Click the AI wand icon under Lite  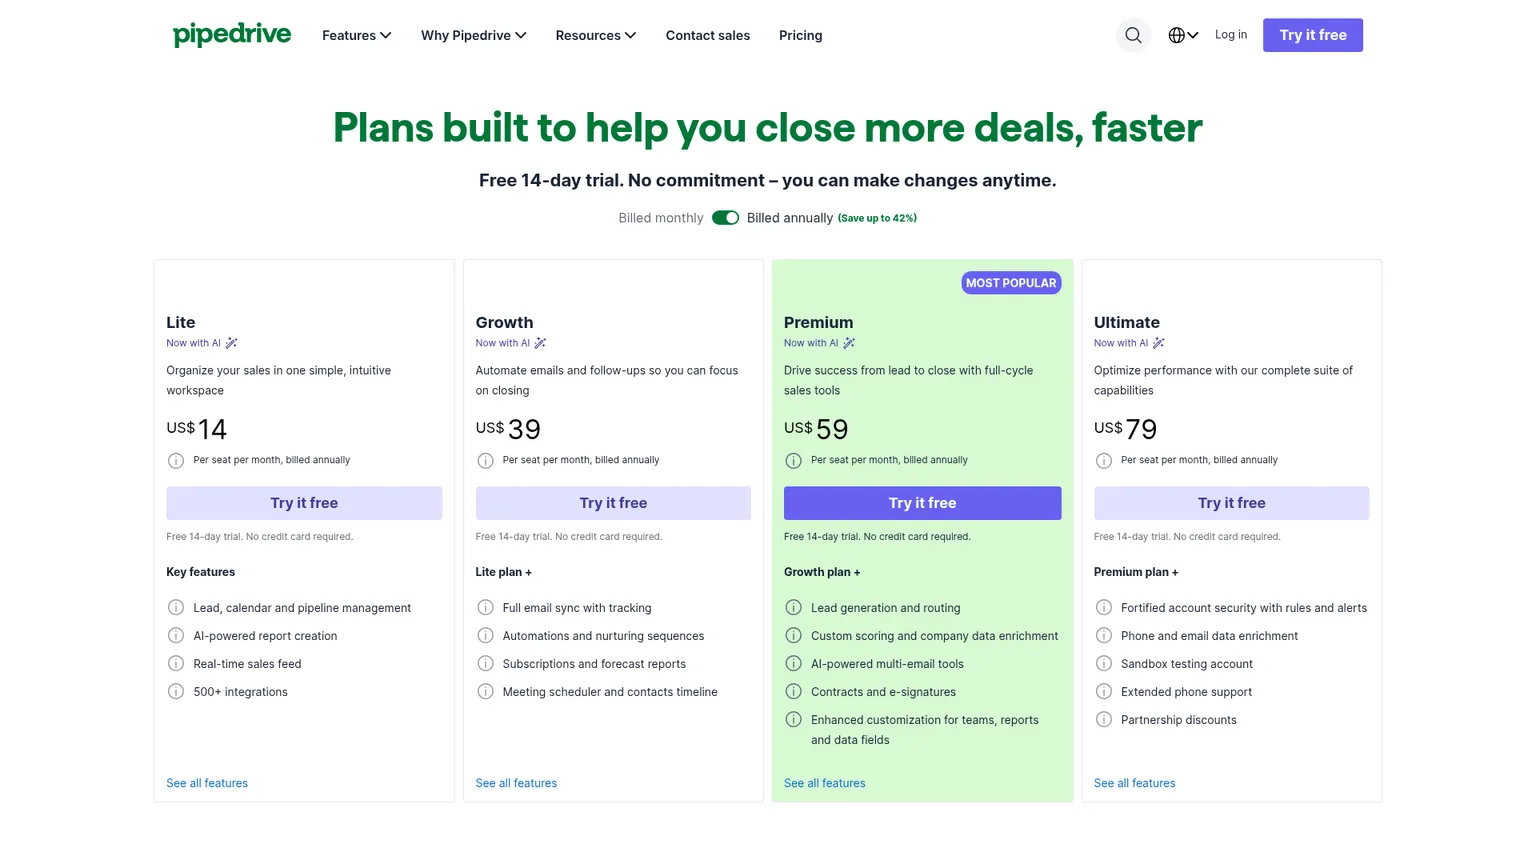pyautogui.click(x=231, y=343)
